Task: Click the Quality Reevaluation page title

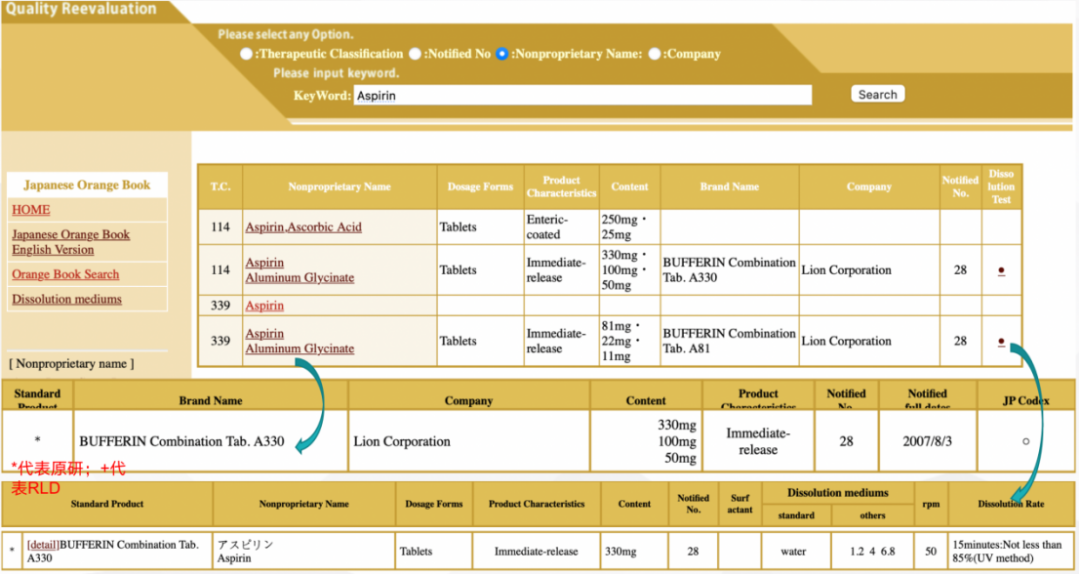Action: tap(81, 9)
